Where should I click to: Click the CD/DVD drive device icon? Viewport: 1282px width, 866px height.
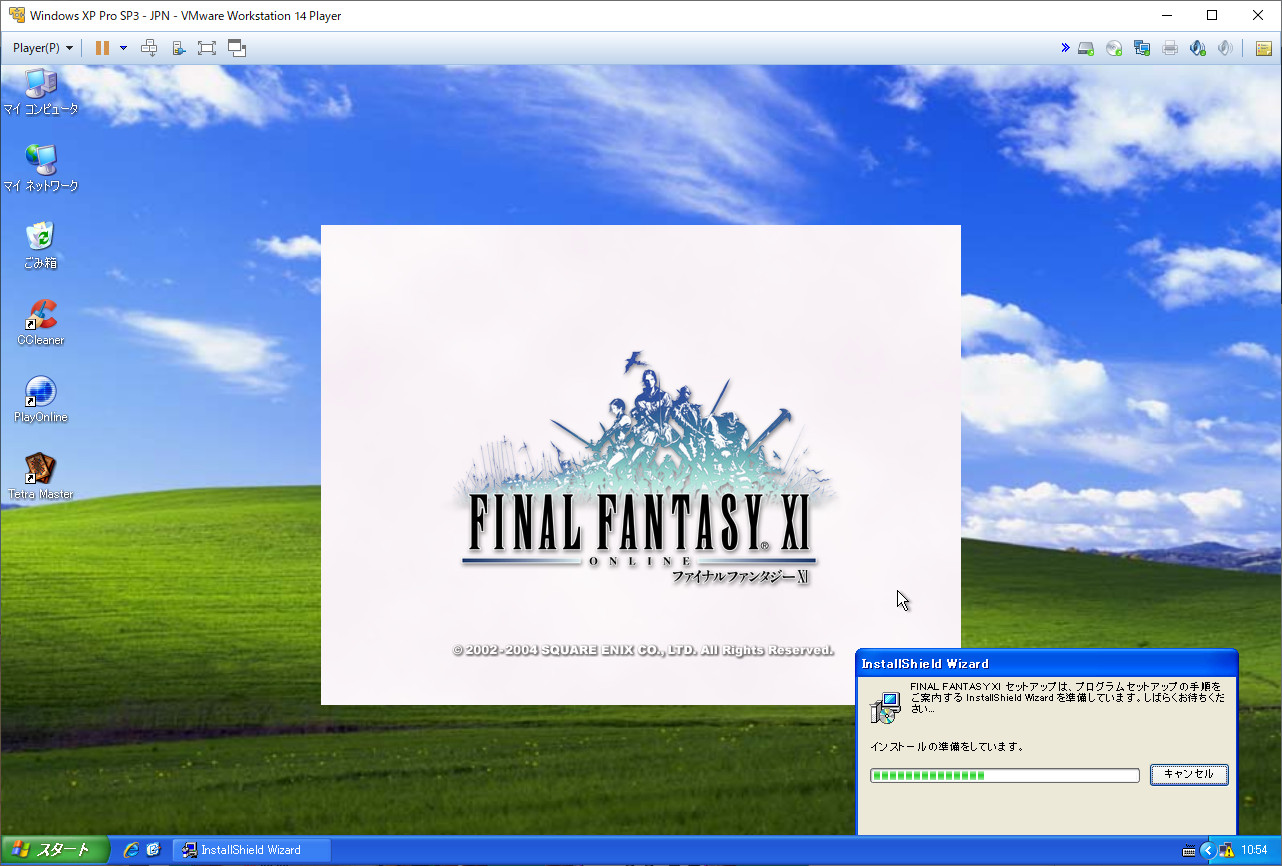click(x=1114, y=48)
